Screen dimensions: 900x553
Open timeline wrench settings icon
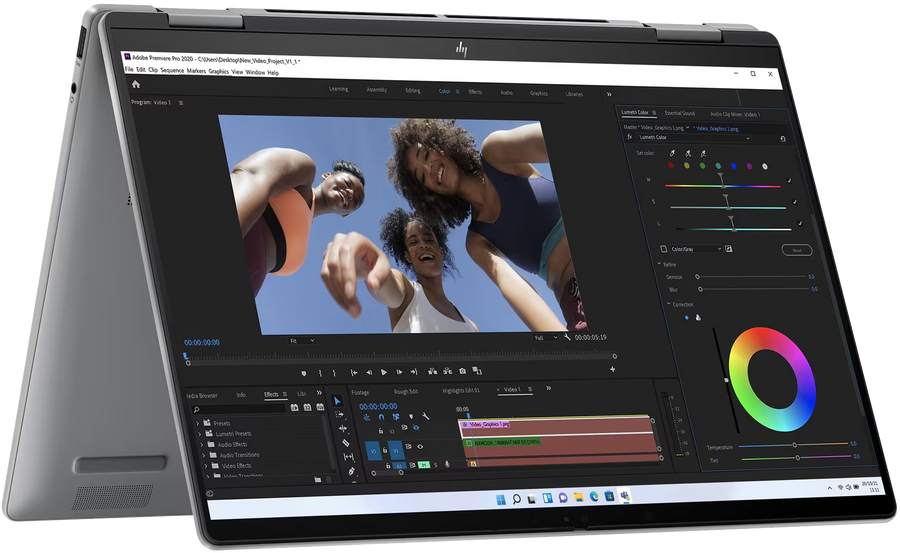(x=425, y=416)
